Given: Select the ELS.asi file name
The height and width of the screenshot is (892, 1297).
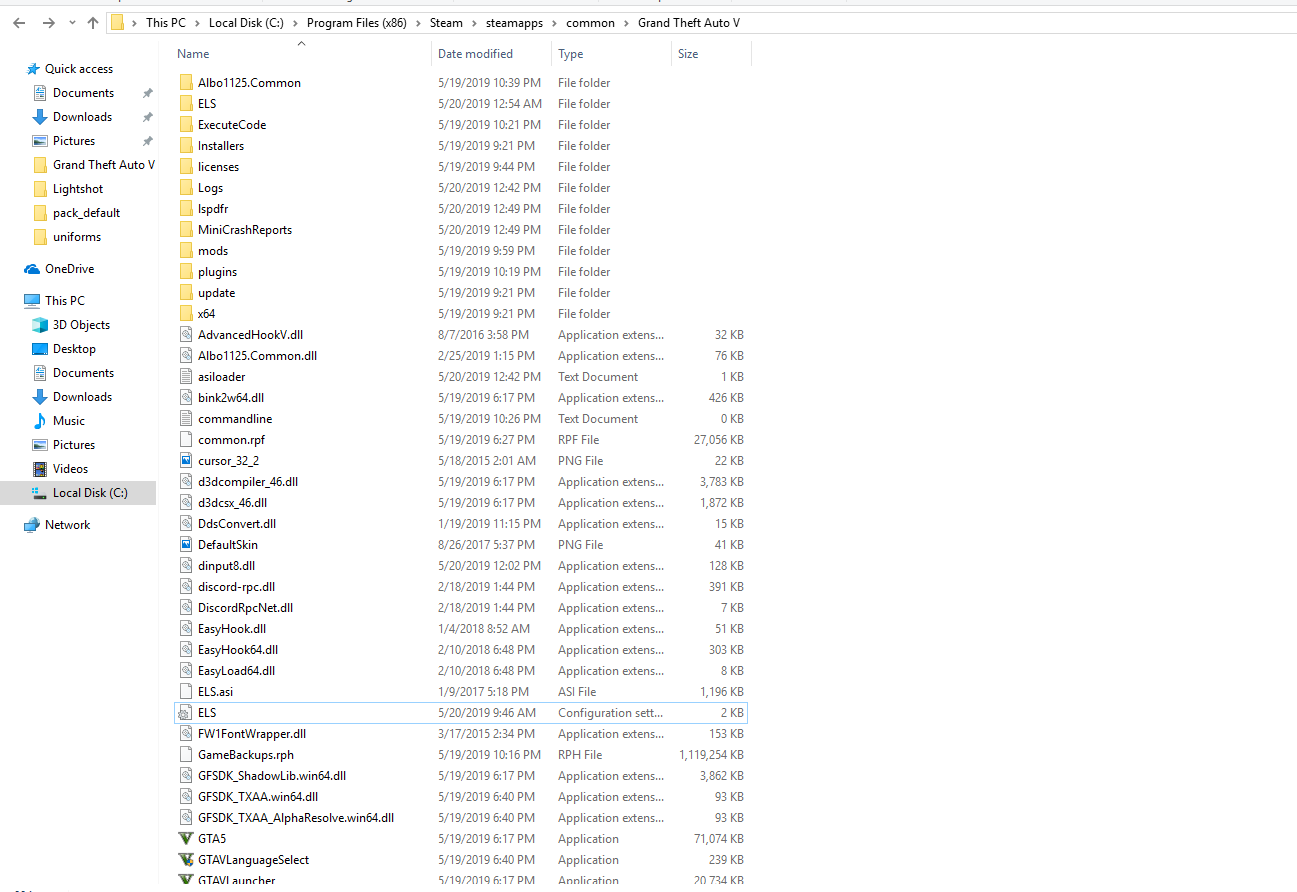Looking at the screenshot, I should (x=215, y=692).
